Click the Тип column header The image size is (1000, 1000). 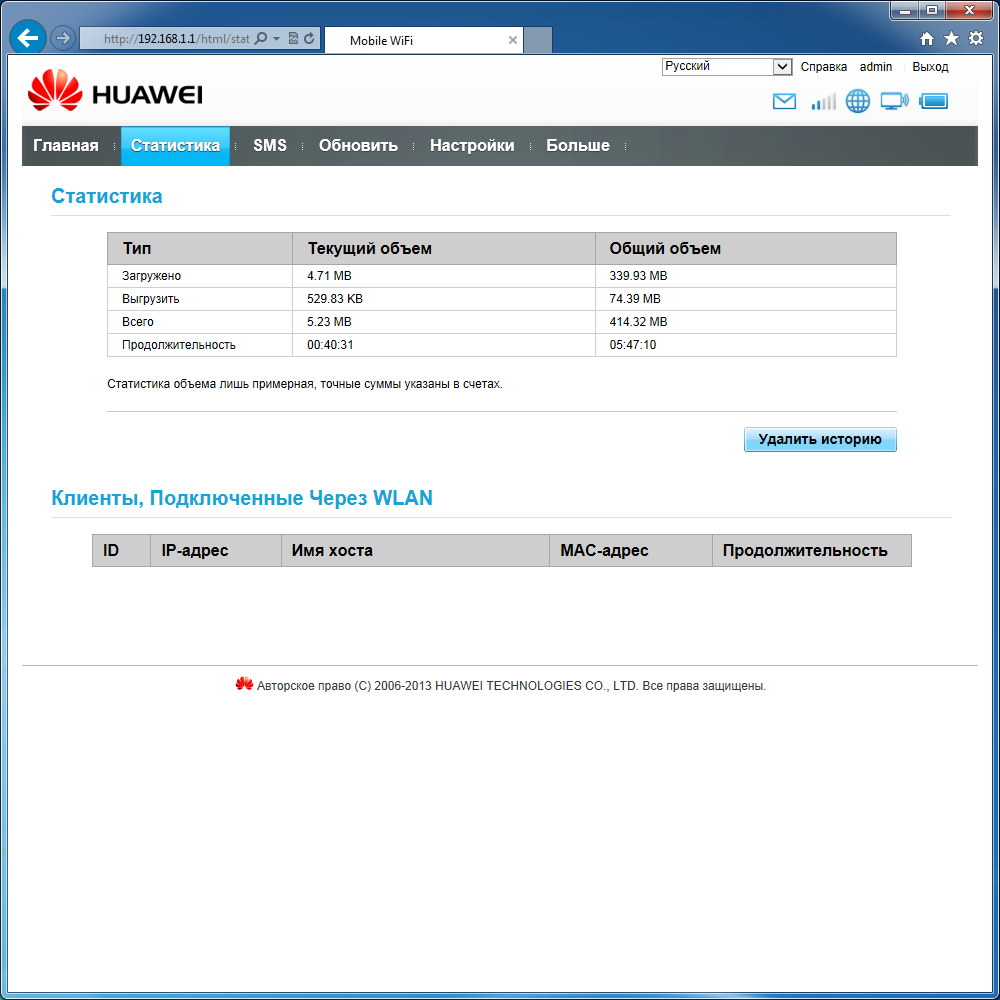[x=200, y=249]
